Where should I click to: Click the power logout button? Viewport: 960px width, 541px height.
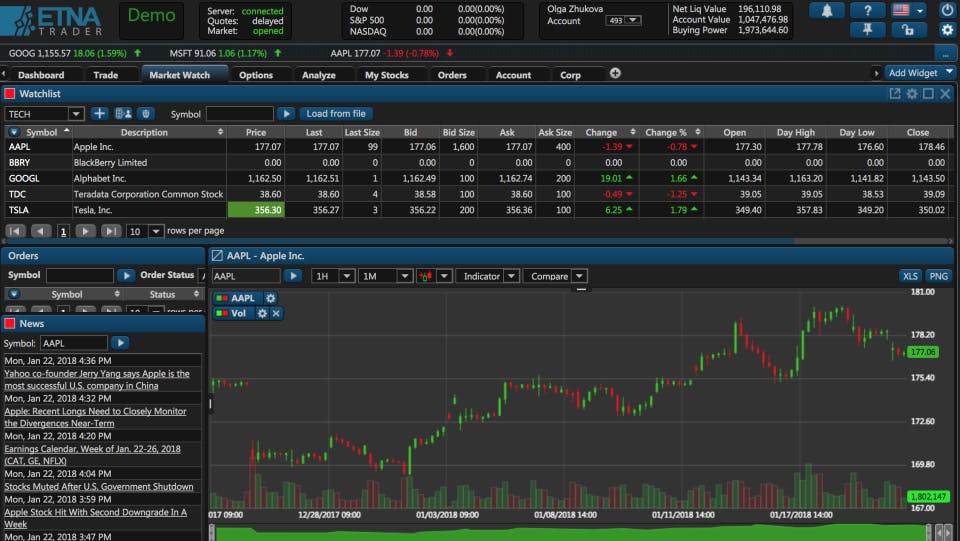tap(947, 10)
